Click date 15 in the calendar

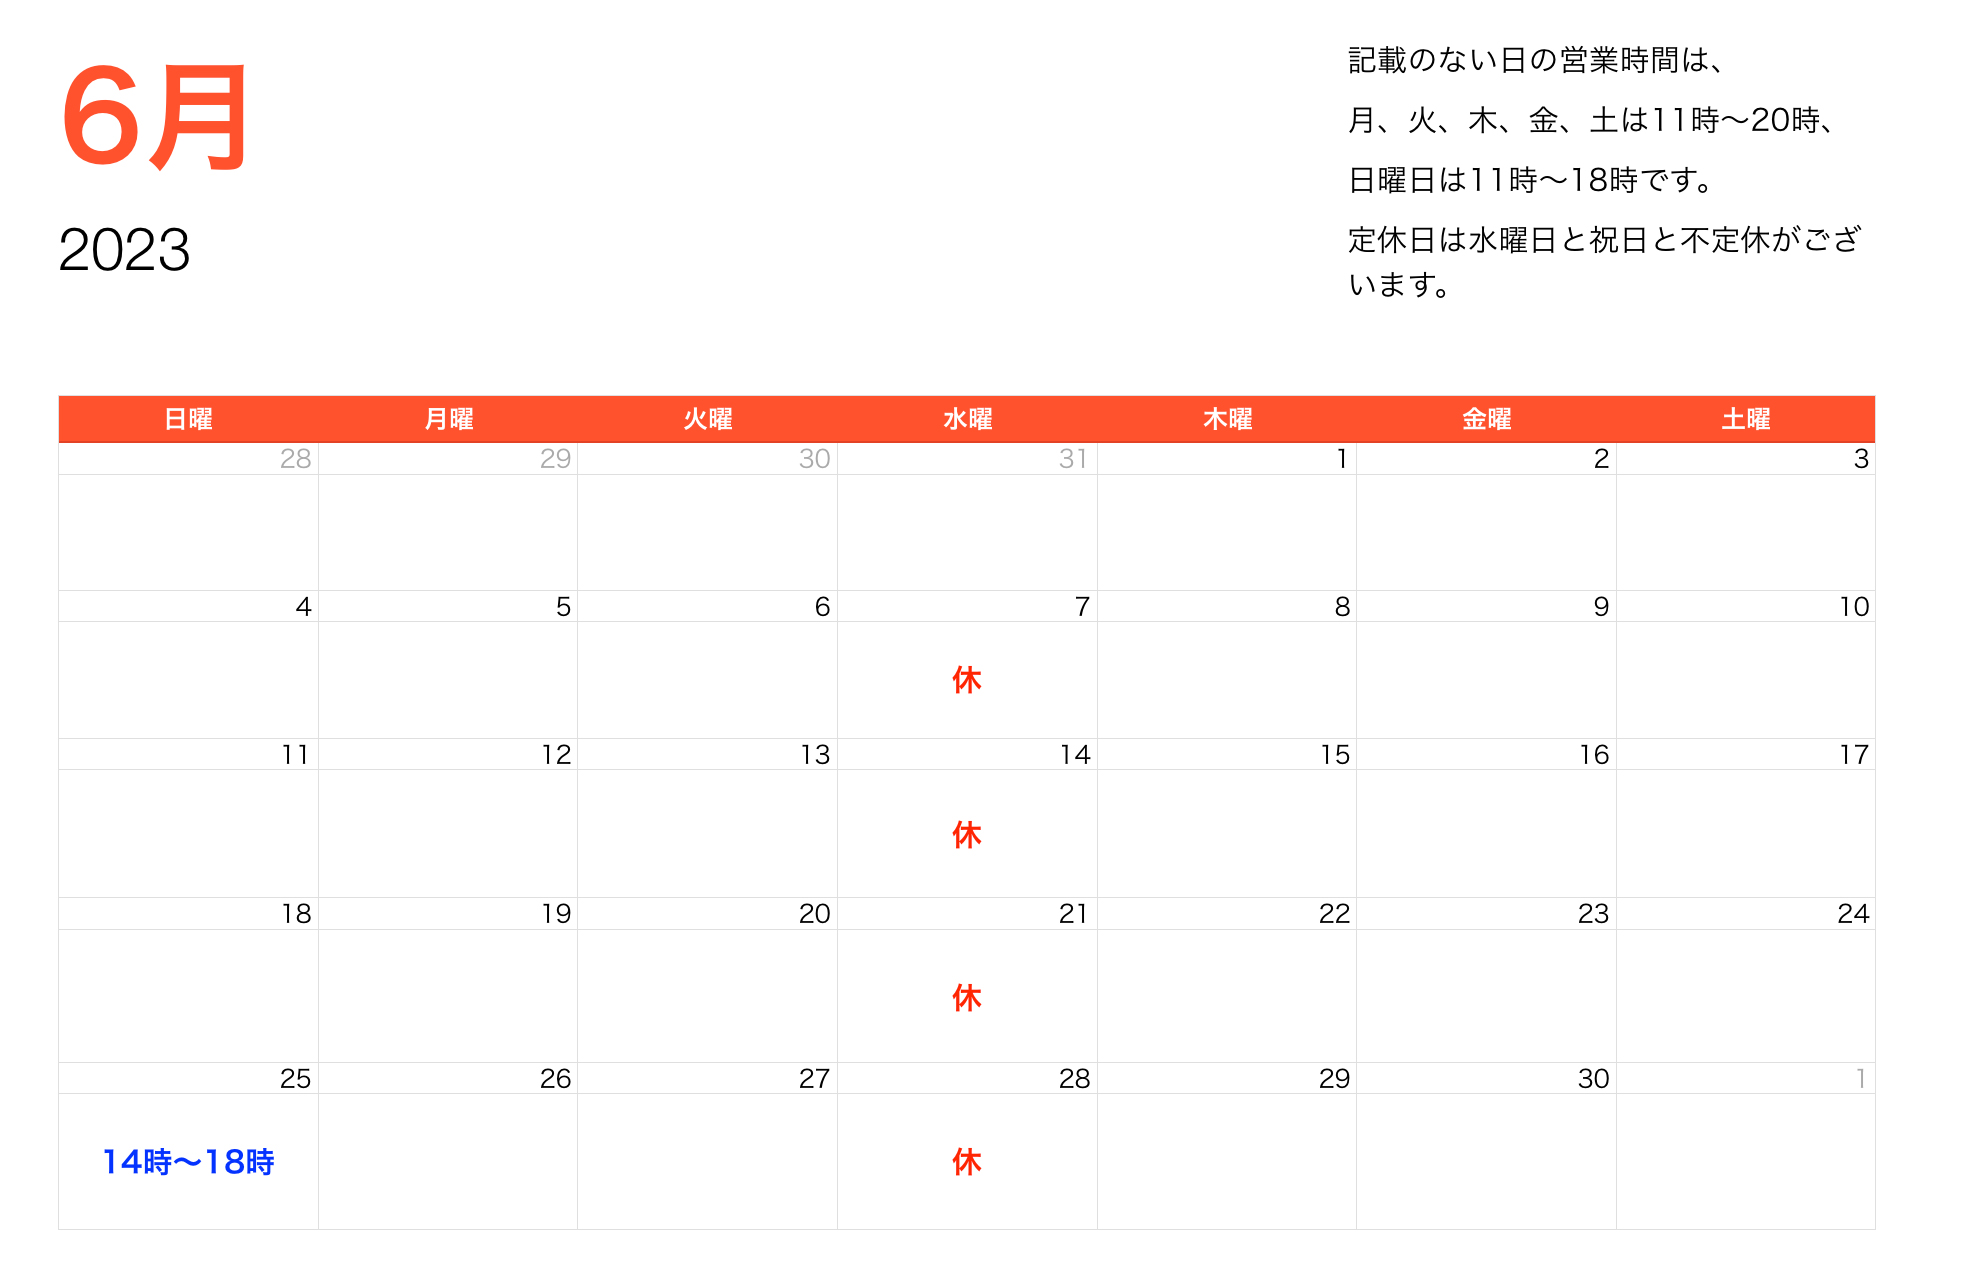[x=1335, y=755]
